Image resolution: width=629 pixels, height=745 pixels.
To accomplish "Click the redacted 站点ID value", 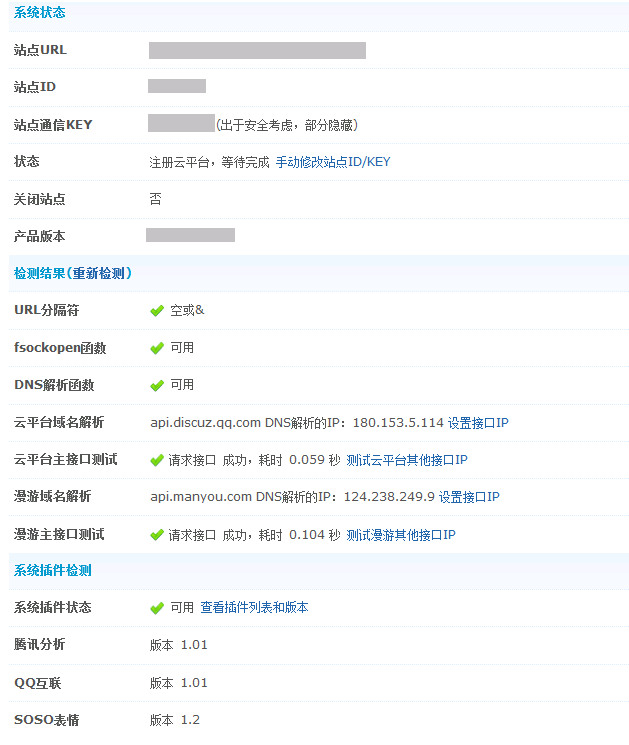I will click(177, 86).
